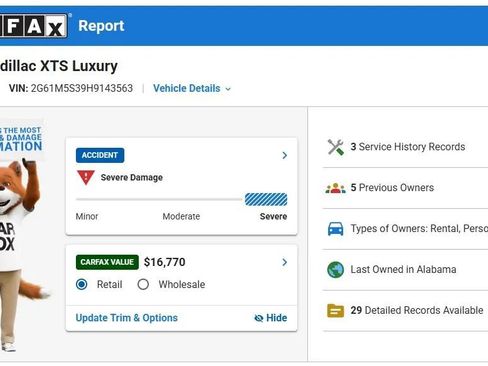Click the Moderate label on damage scale
The height and width of the screenshot is (366, 488).
pos(181,216)
